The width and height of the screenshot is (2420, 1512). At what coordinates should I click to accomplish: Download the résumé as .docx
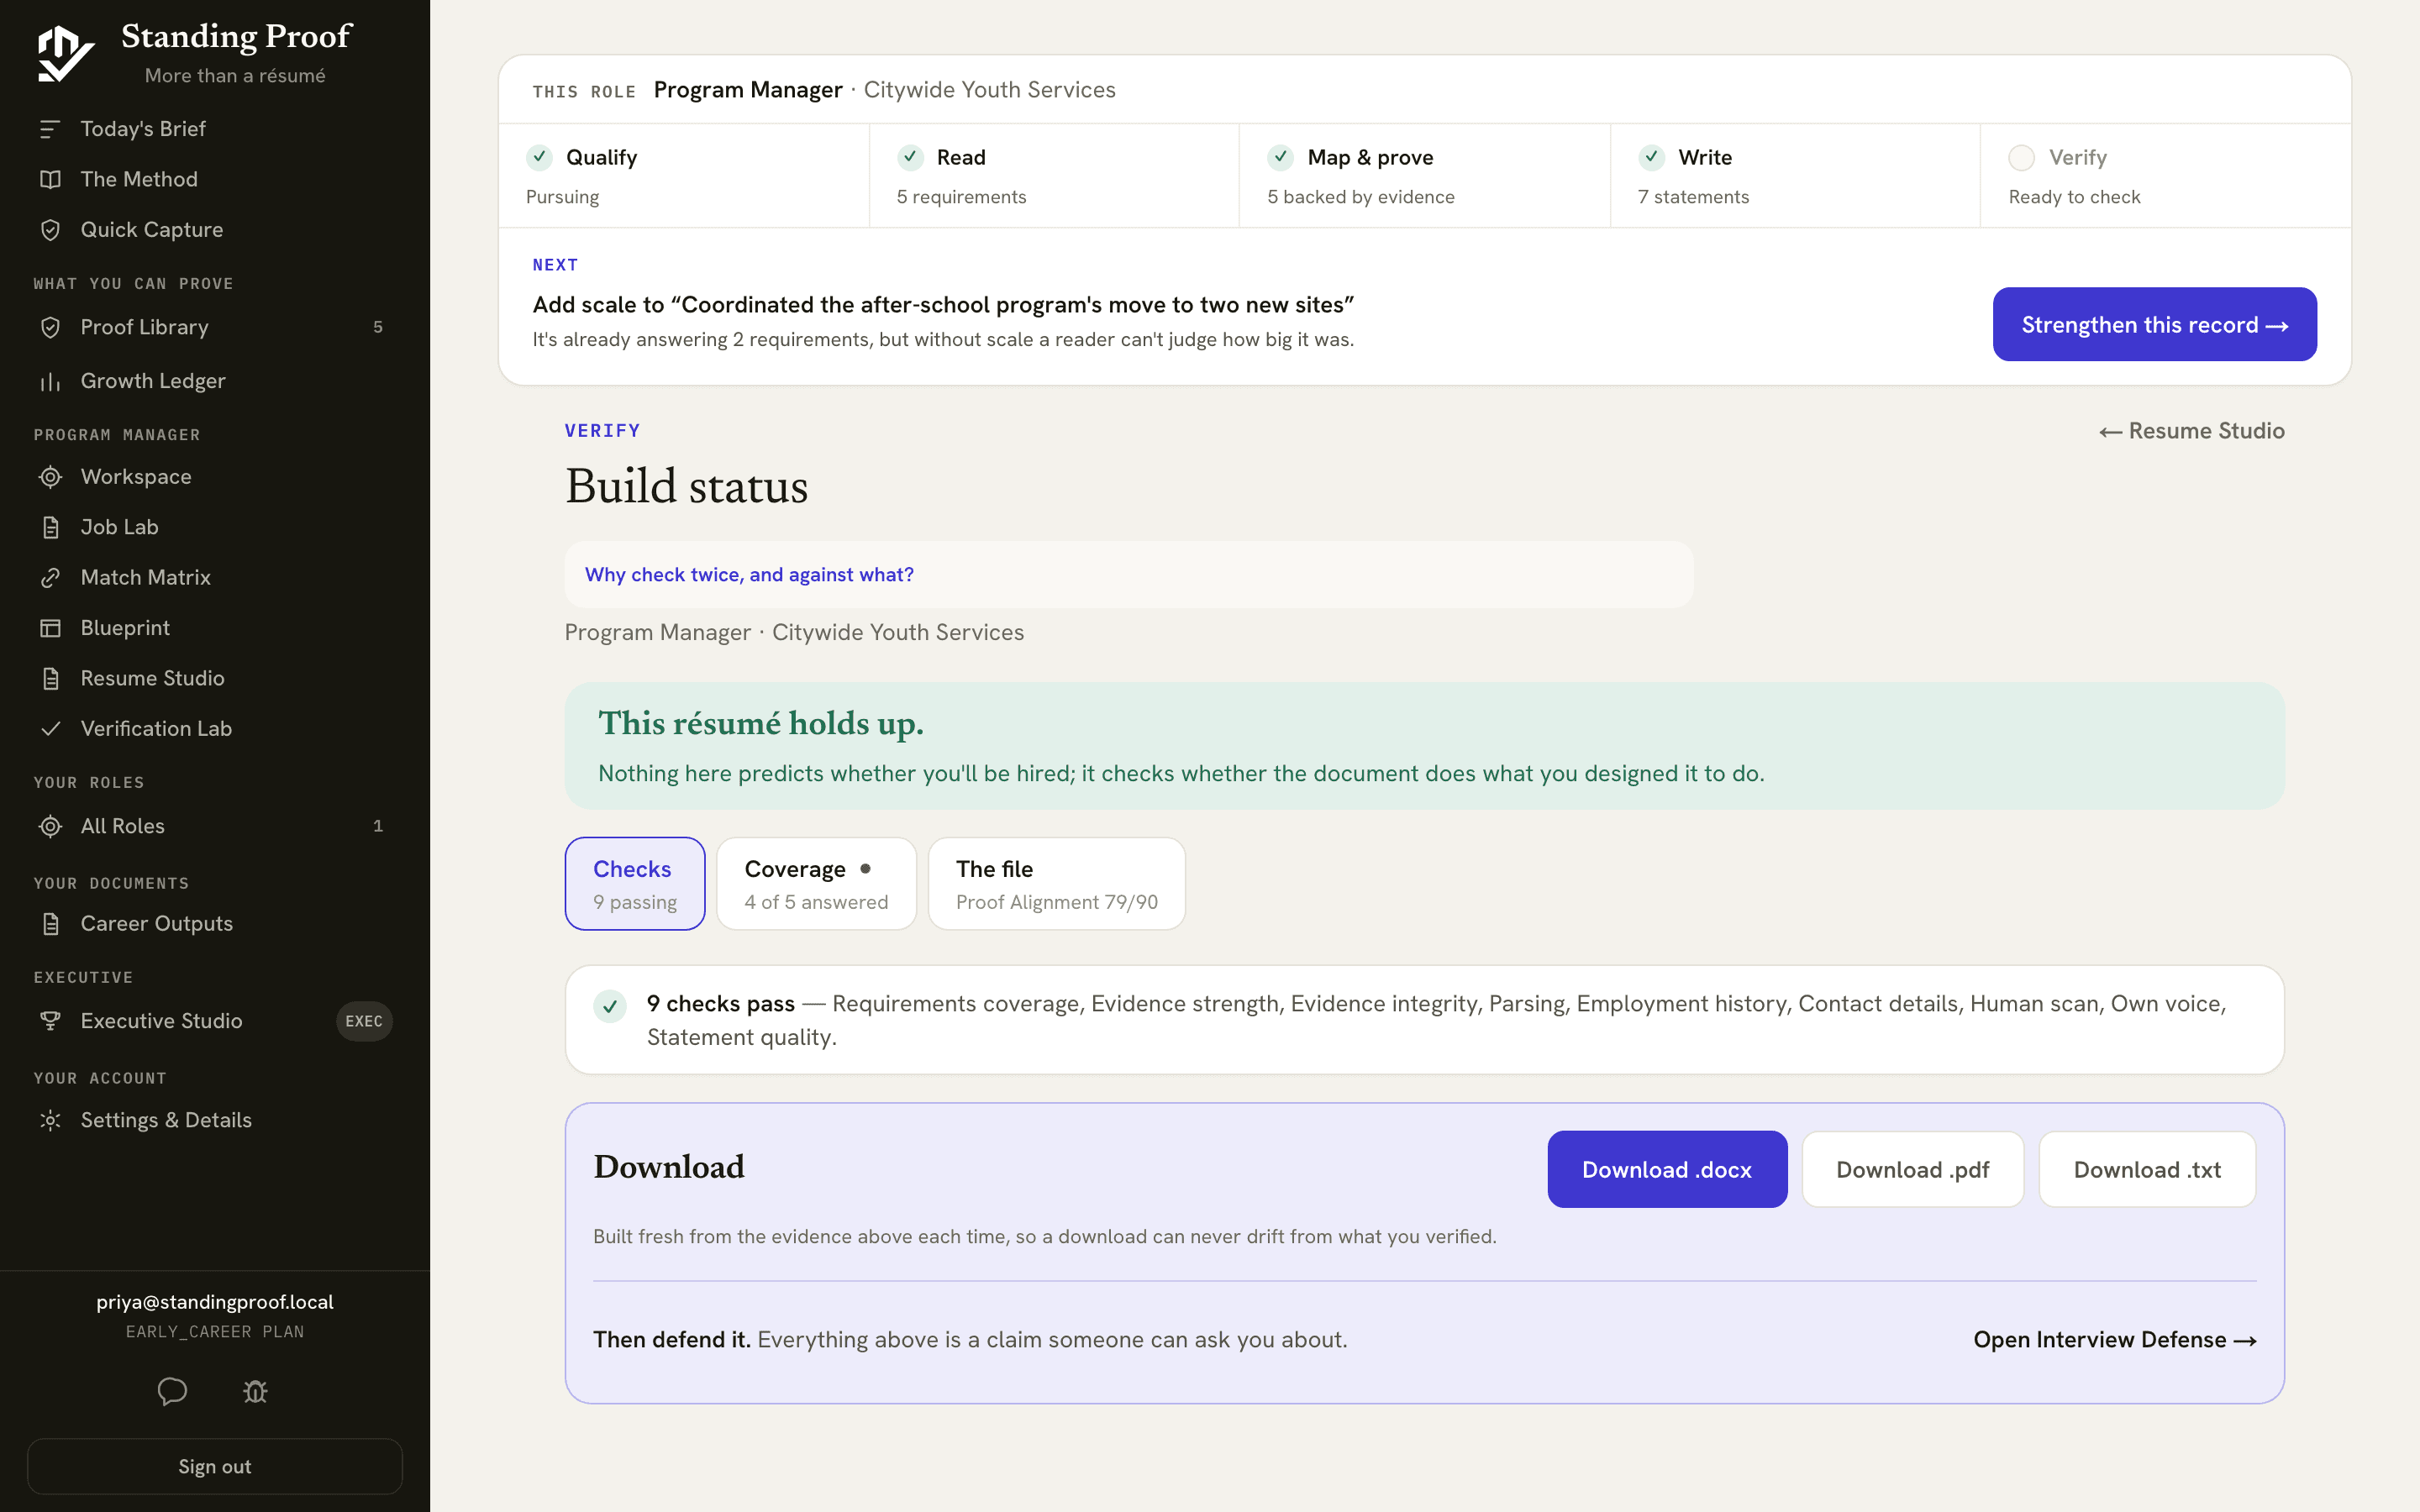[x=1667, y=1169]
